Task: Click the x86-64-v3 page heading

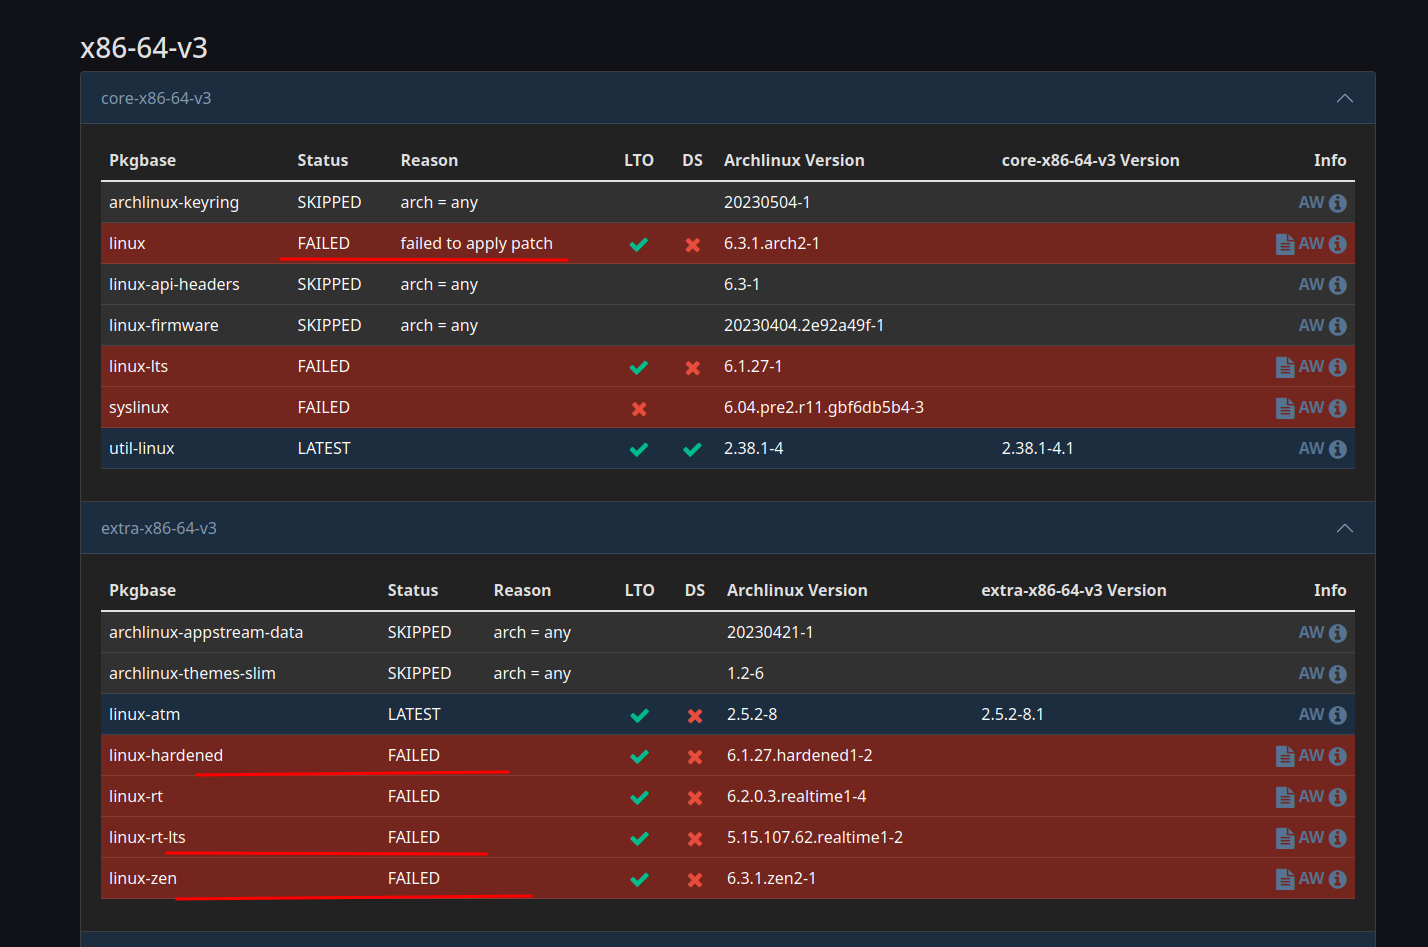Action: coord(144,47)
